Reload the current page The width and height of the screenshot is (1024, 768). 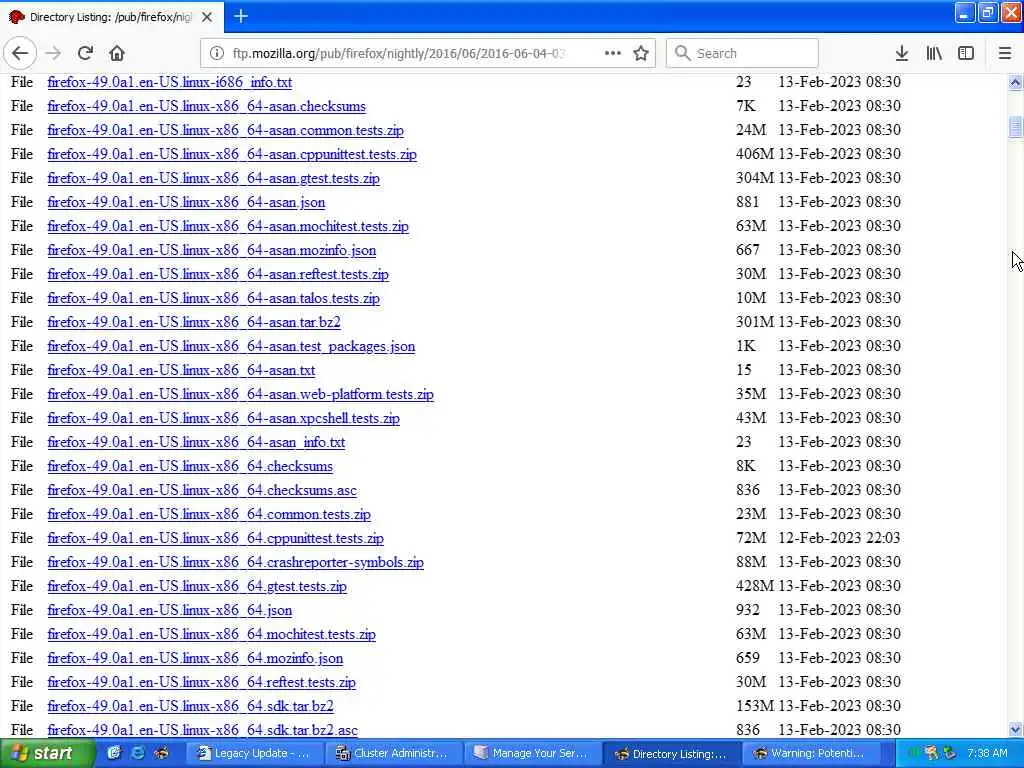pyautogui.click(x=85, y=54)
